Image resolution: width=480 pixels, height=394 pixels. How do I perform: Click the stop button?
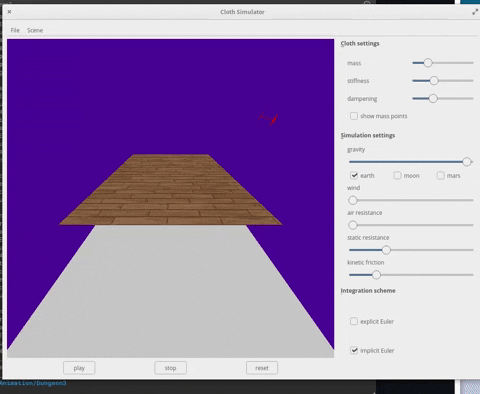click(x=170, y=368)
